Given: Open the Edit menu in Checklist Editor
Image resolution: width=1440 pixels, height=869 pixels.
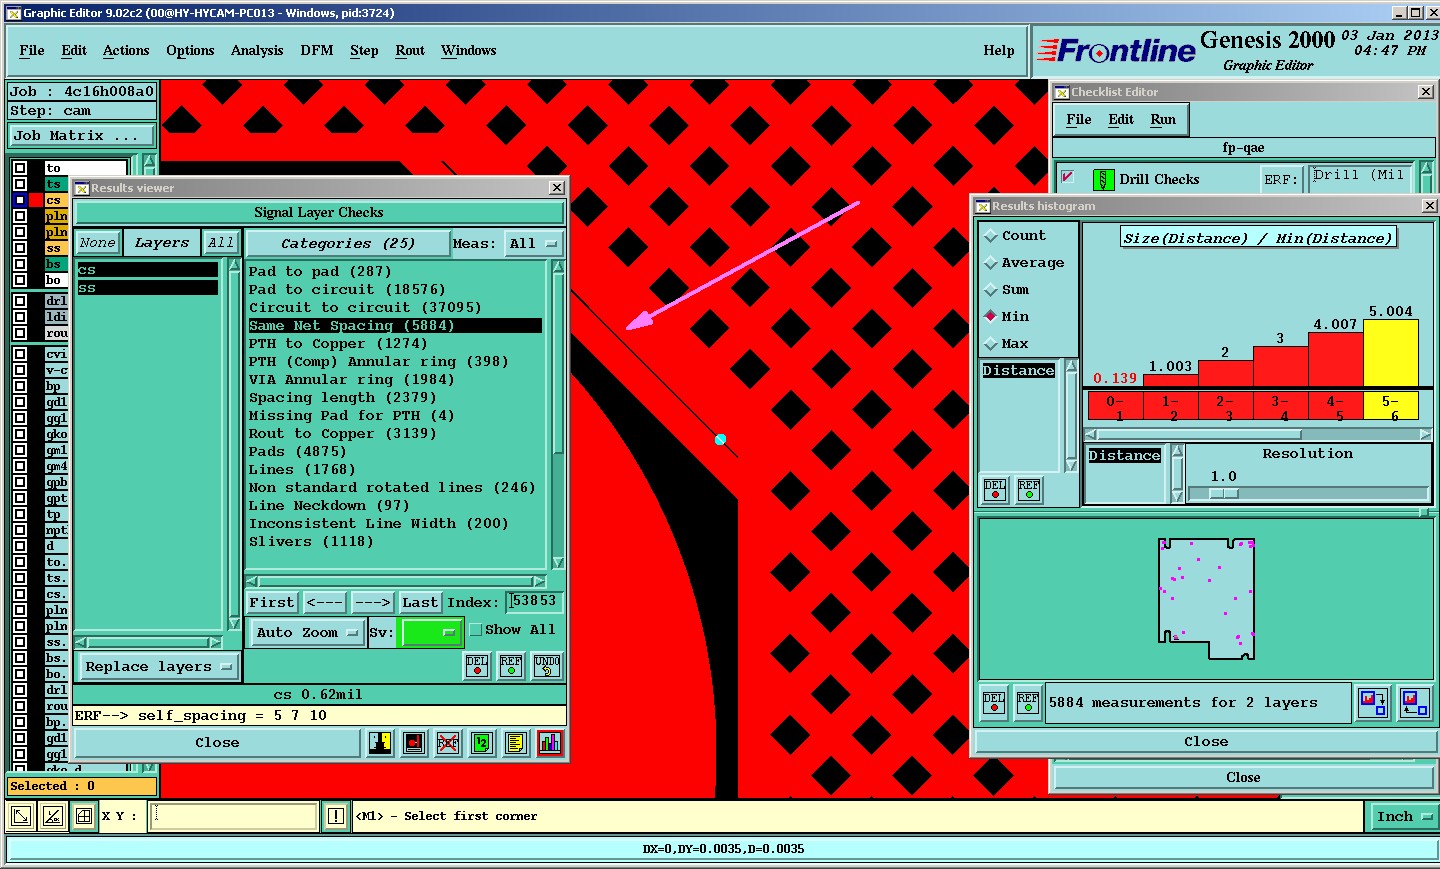Looking at the screenshot, I should coord(1121,119).
